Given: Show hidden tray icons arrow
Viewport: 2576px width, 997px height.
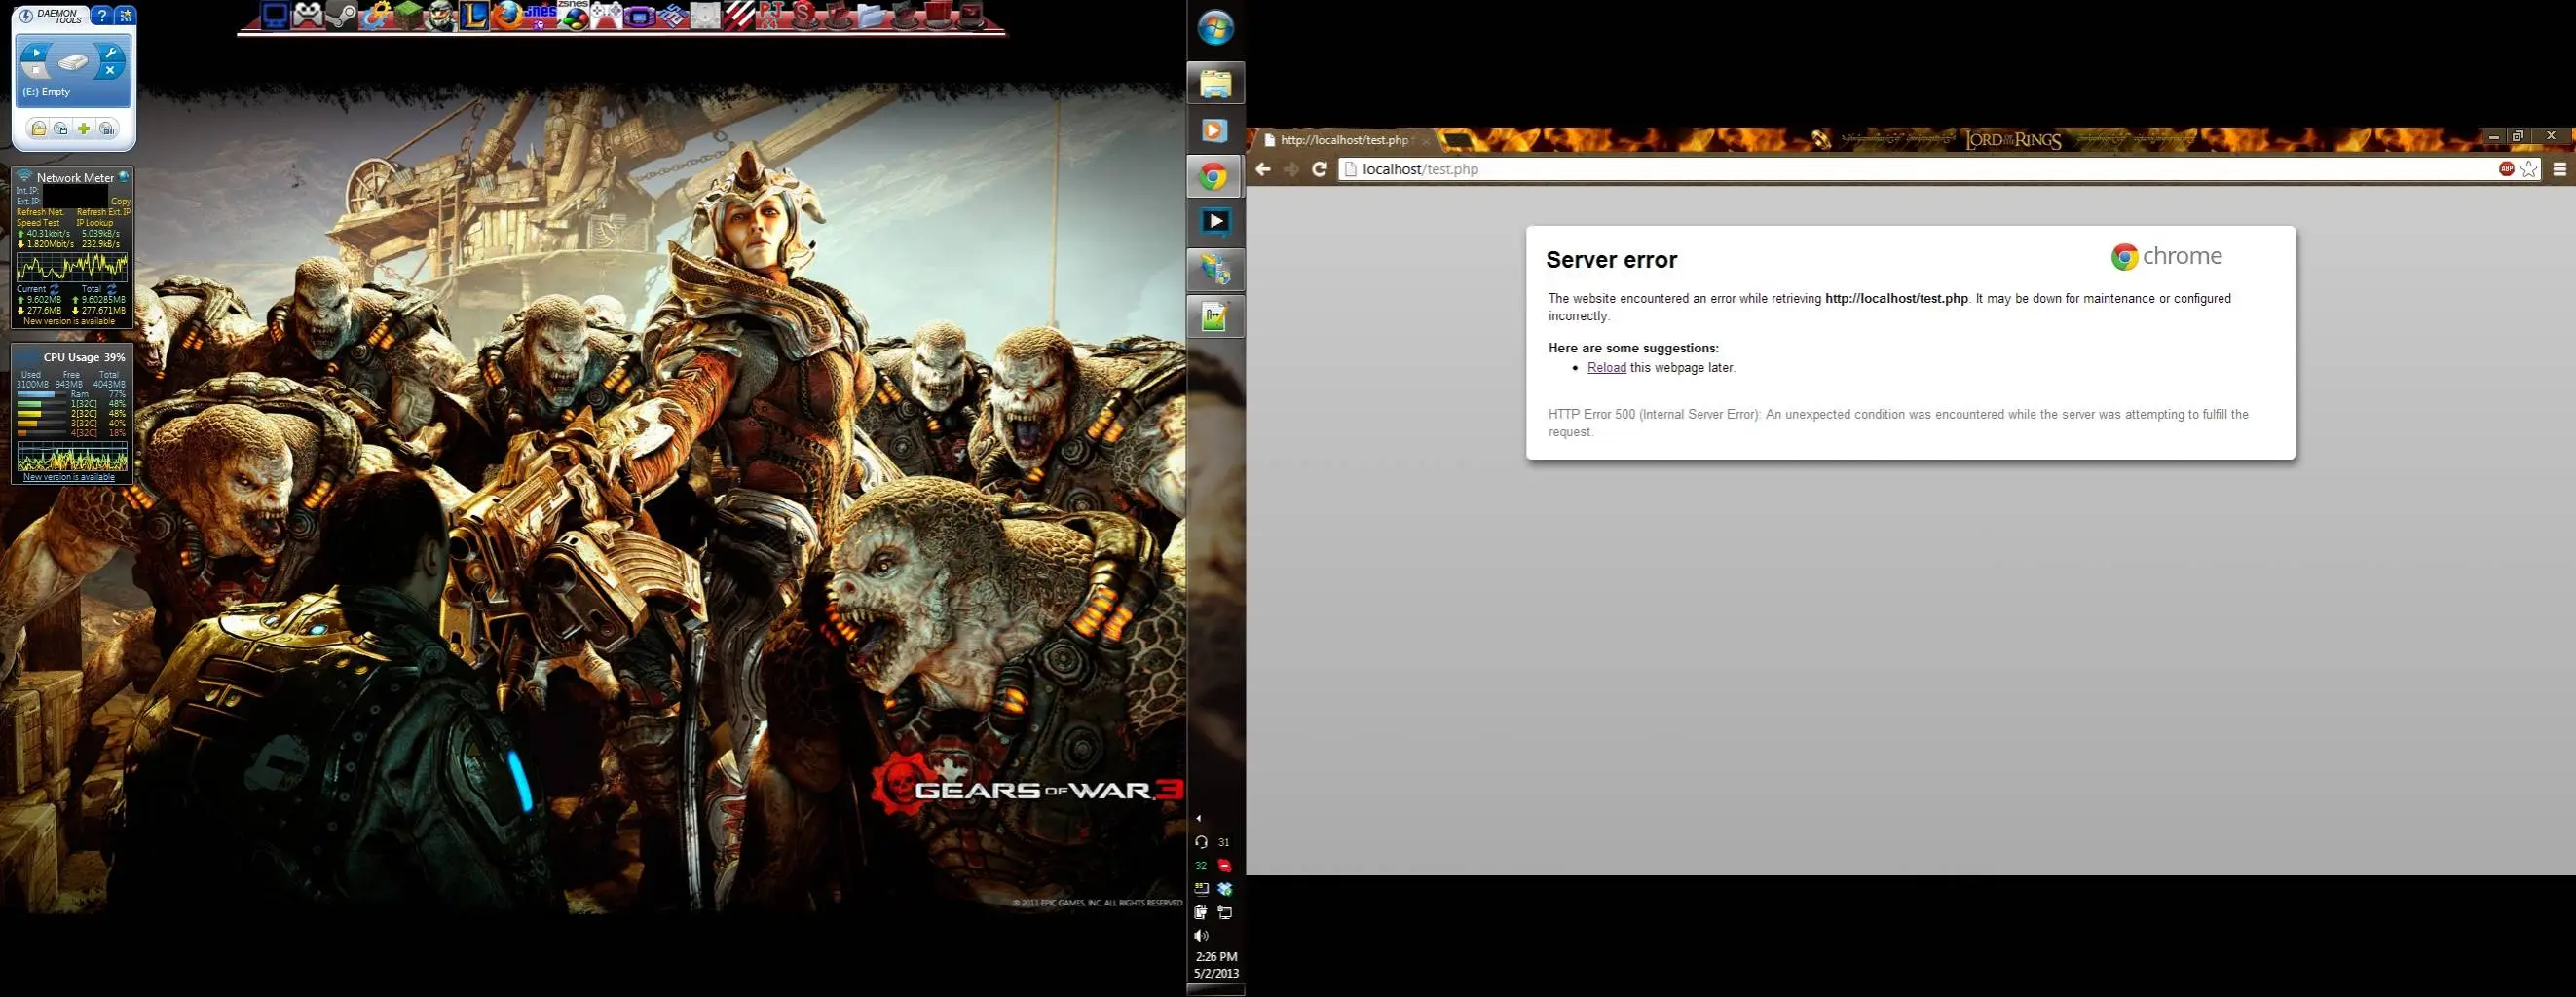Looking at the screenshot, I should point(1198,818).
